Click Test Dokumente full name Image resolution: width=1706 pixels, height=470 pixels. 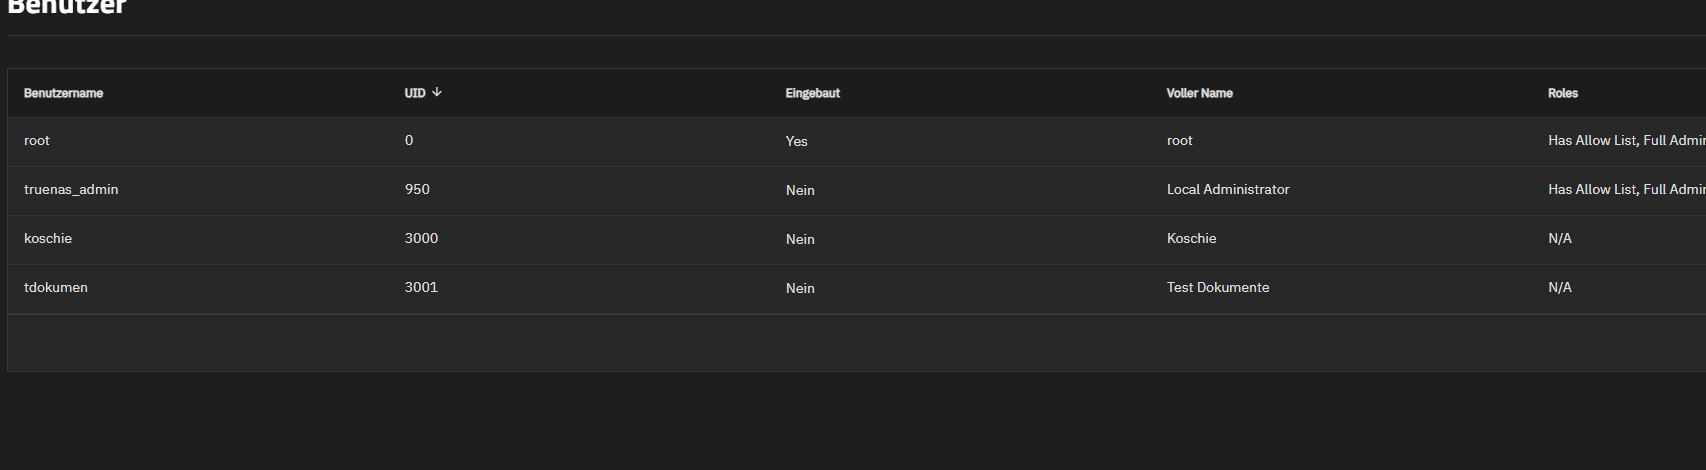[x=1218, y=287]
